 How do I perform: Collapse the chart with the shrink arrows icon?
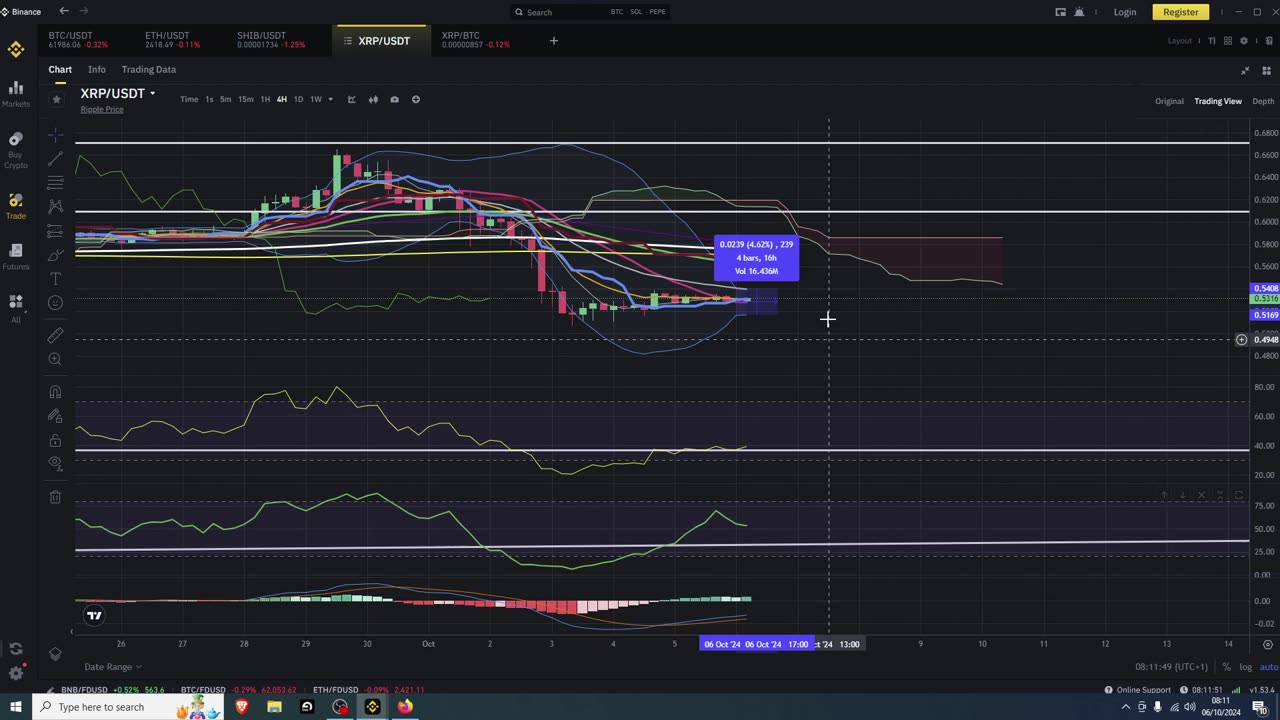1245,70
